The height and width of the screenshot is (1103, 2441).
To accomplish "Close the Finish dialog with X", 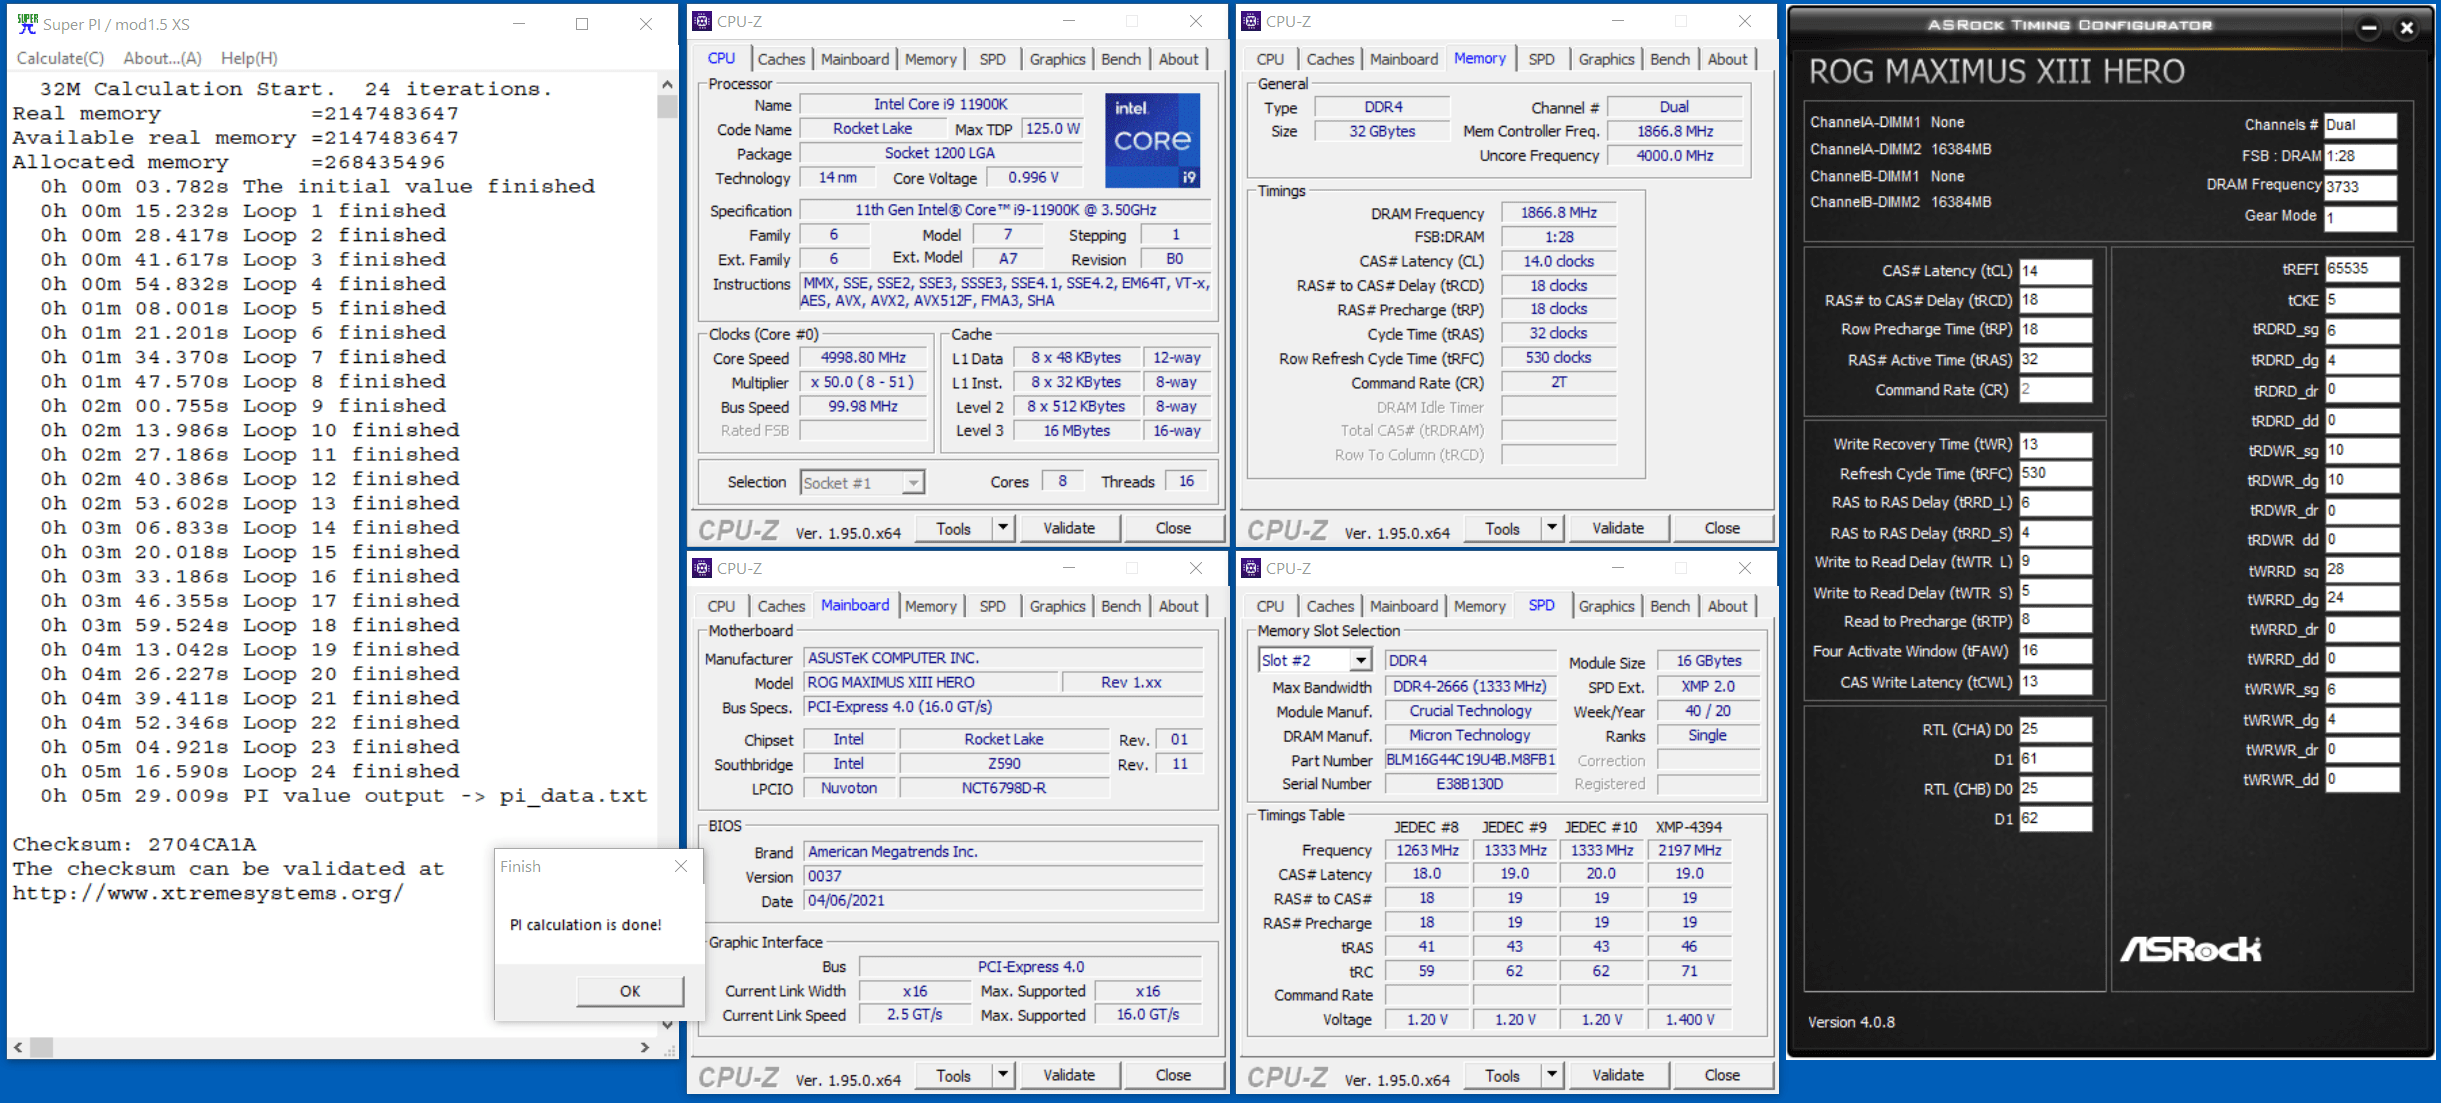I will point(681,866).
